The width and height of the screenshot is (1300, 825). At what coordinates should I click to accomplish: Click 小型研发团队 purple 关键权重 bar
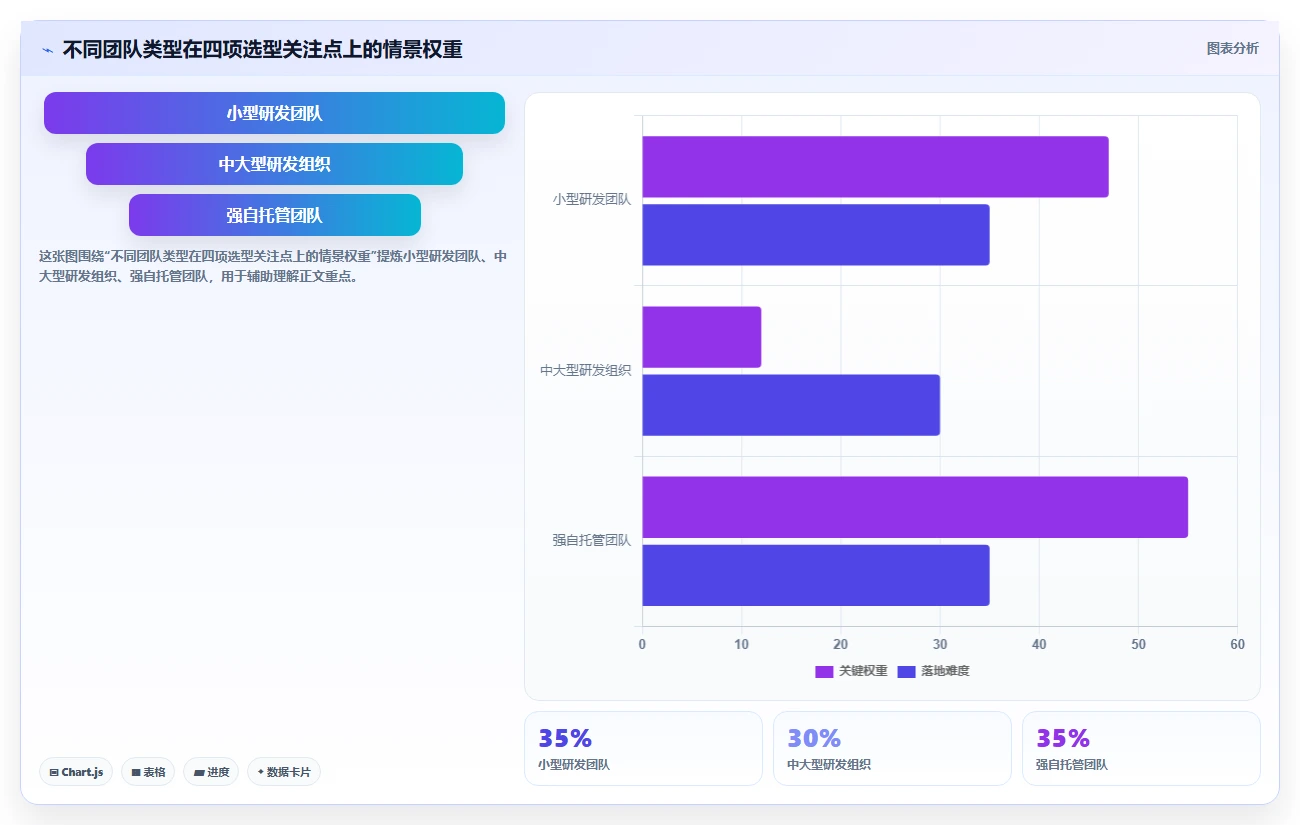pyautogui.click(x=875, y=167)
